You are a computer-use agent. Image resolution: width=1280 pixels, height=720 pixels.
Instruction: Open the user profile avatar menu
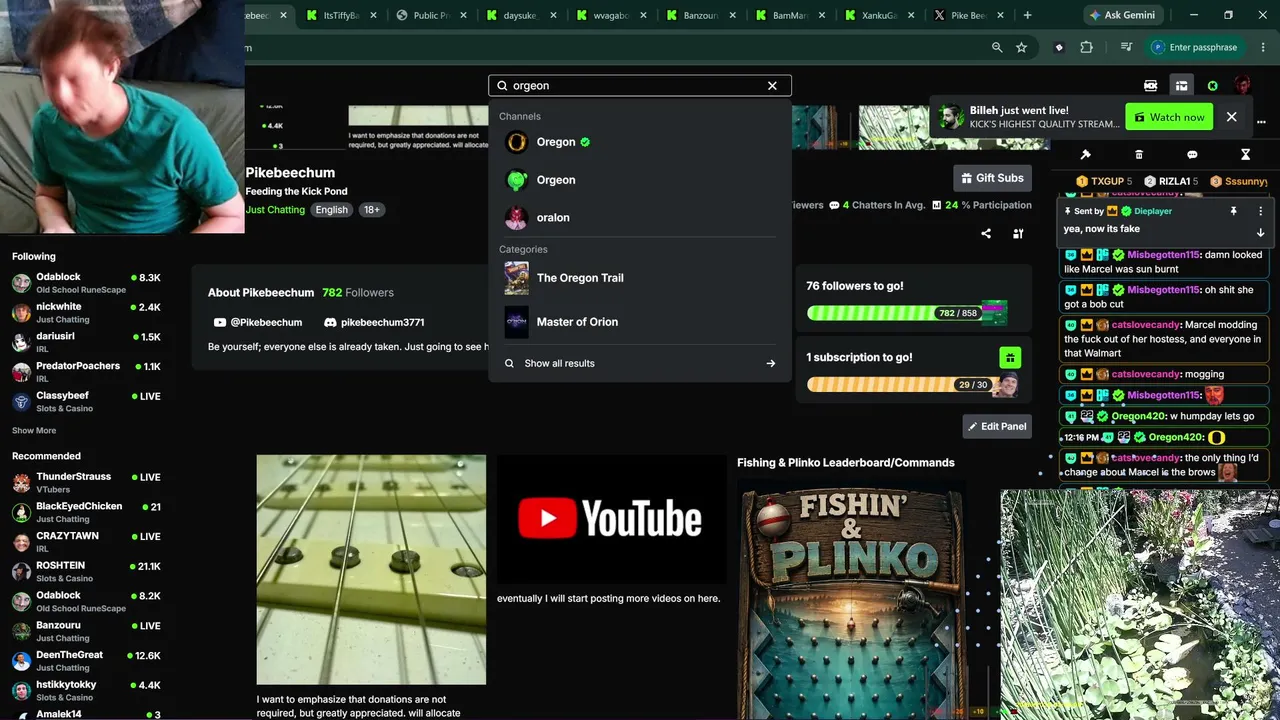1242,86
